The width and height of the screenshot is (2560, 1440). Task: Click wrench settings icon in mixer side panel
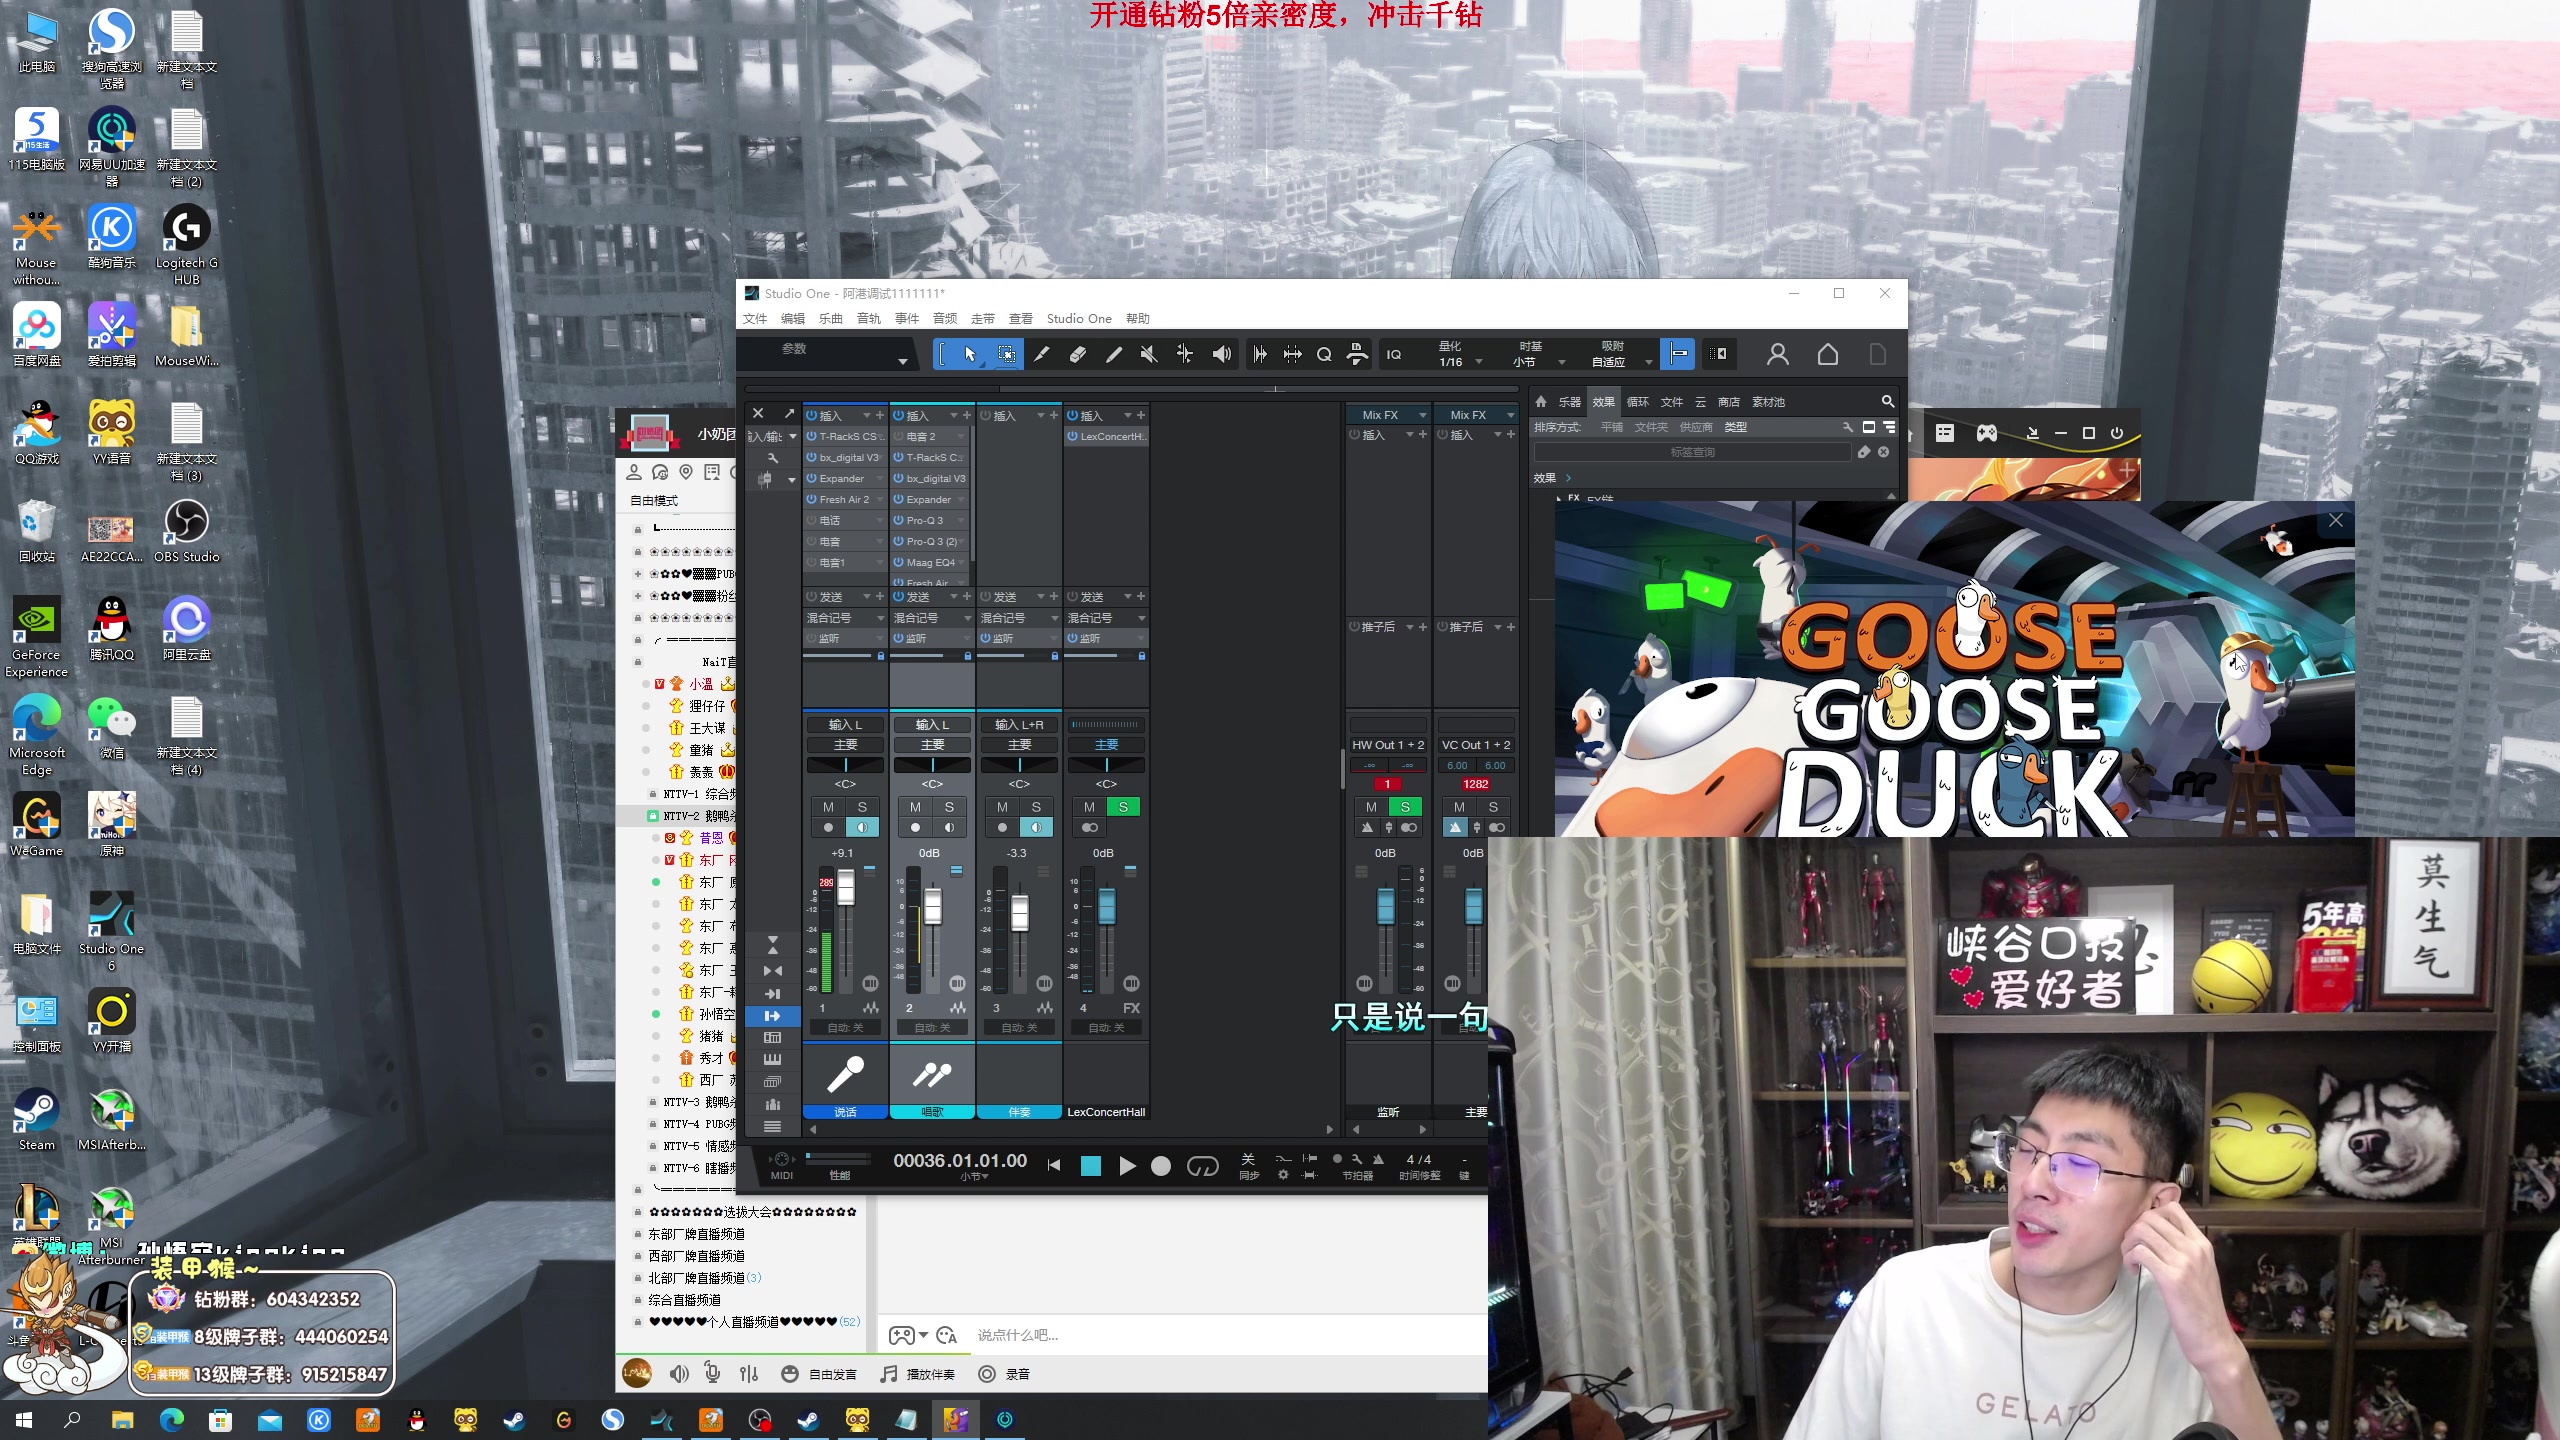pos(772,457)
